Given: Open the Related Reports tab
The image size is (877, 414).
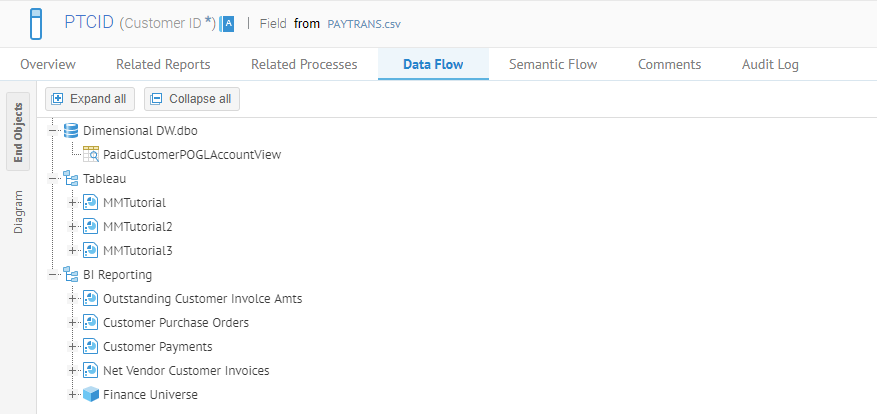Looking at the screenshot, I should click(x=163, y=64).
